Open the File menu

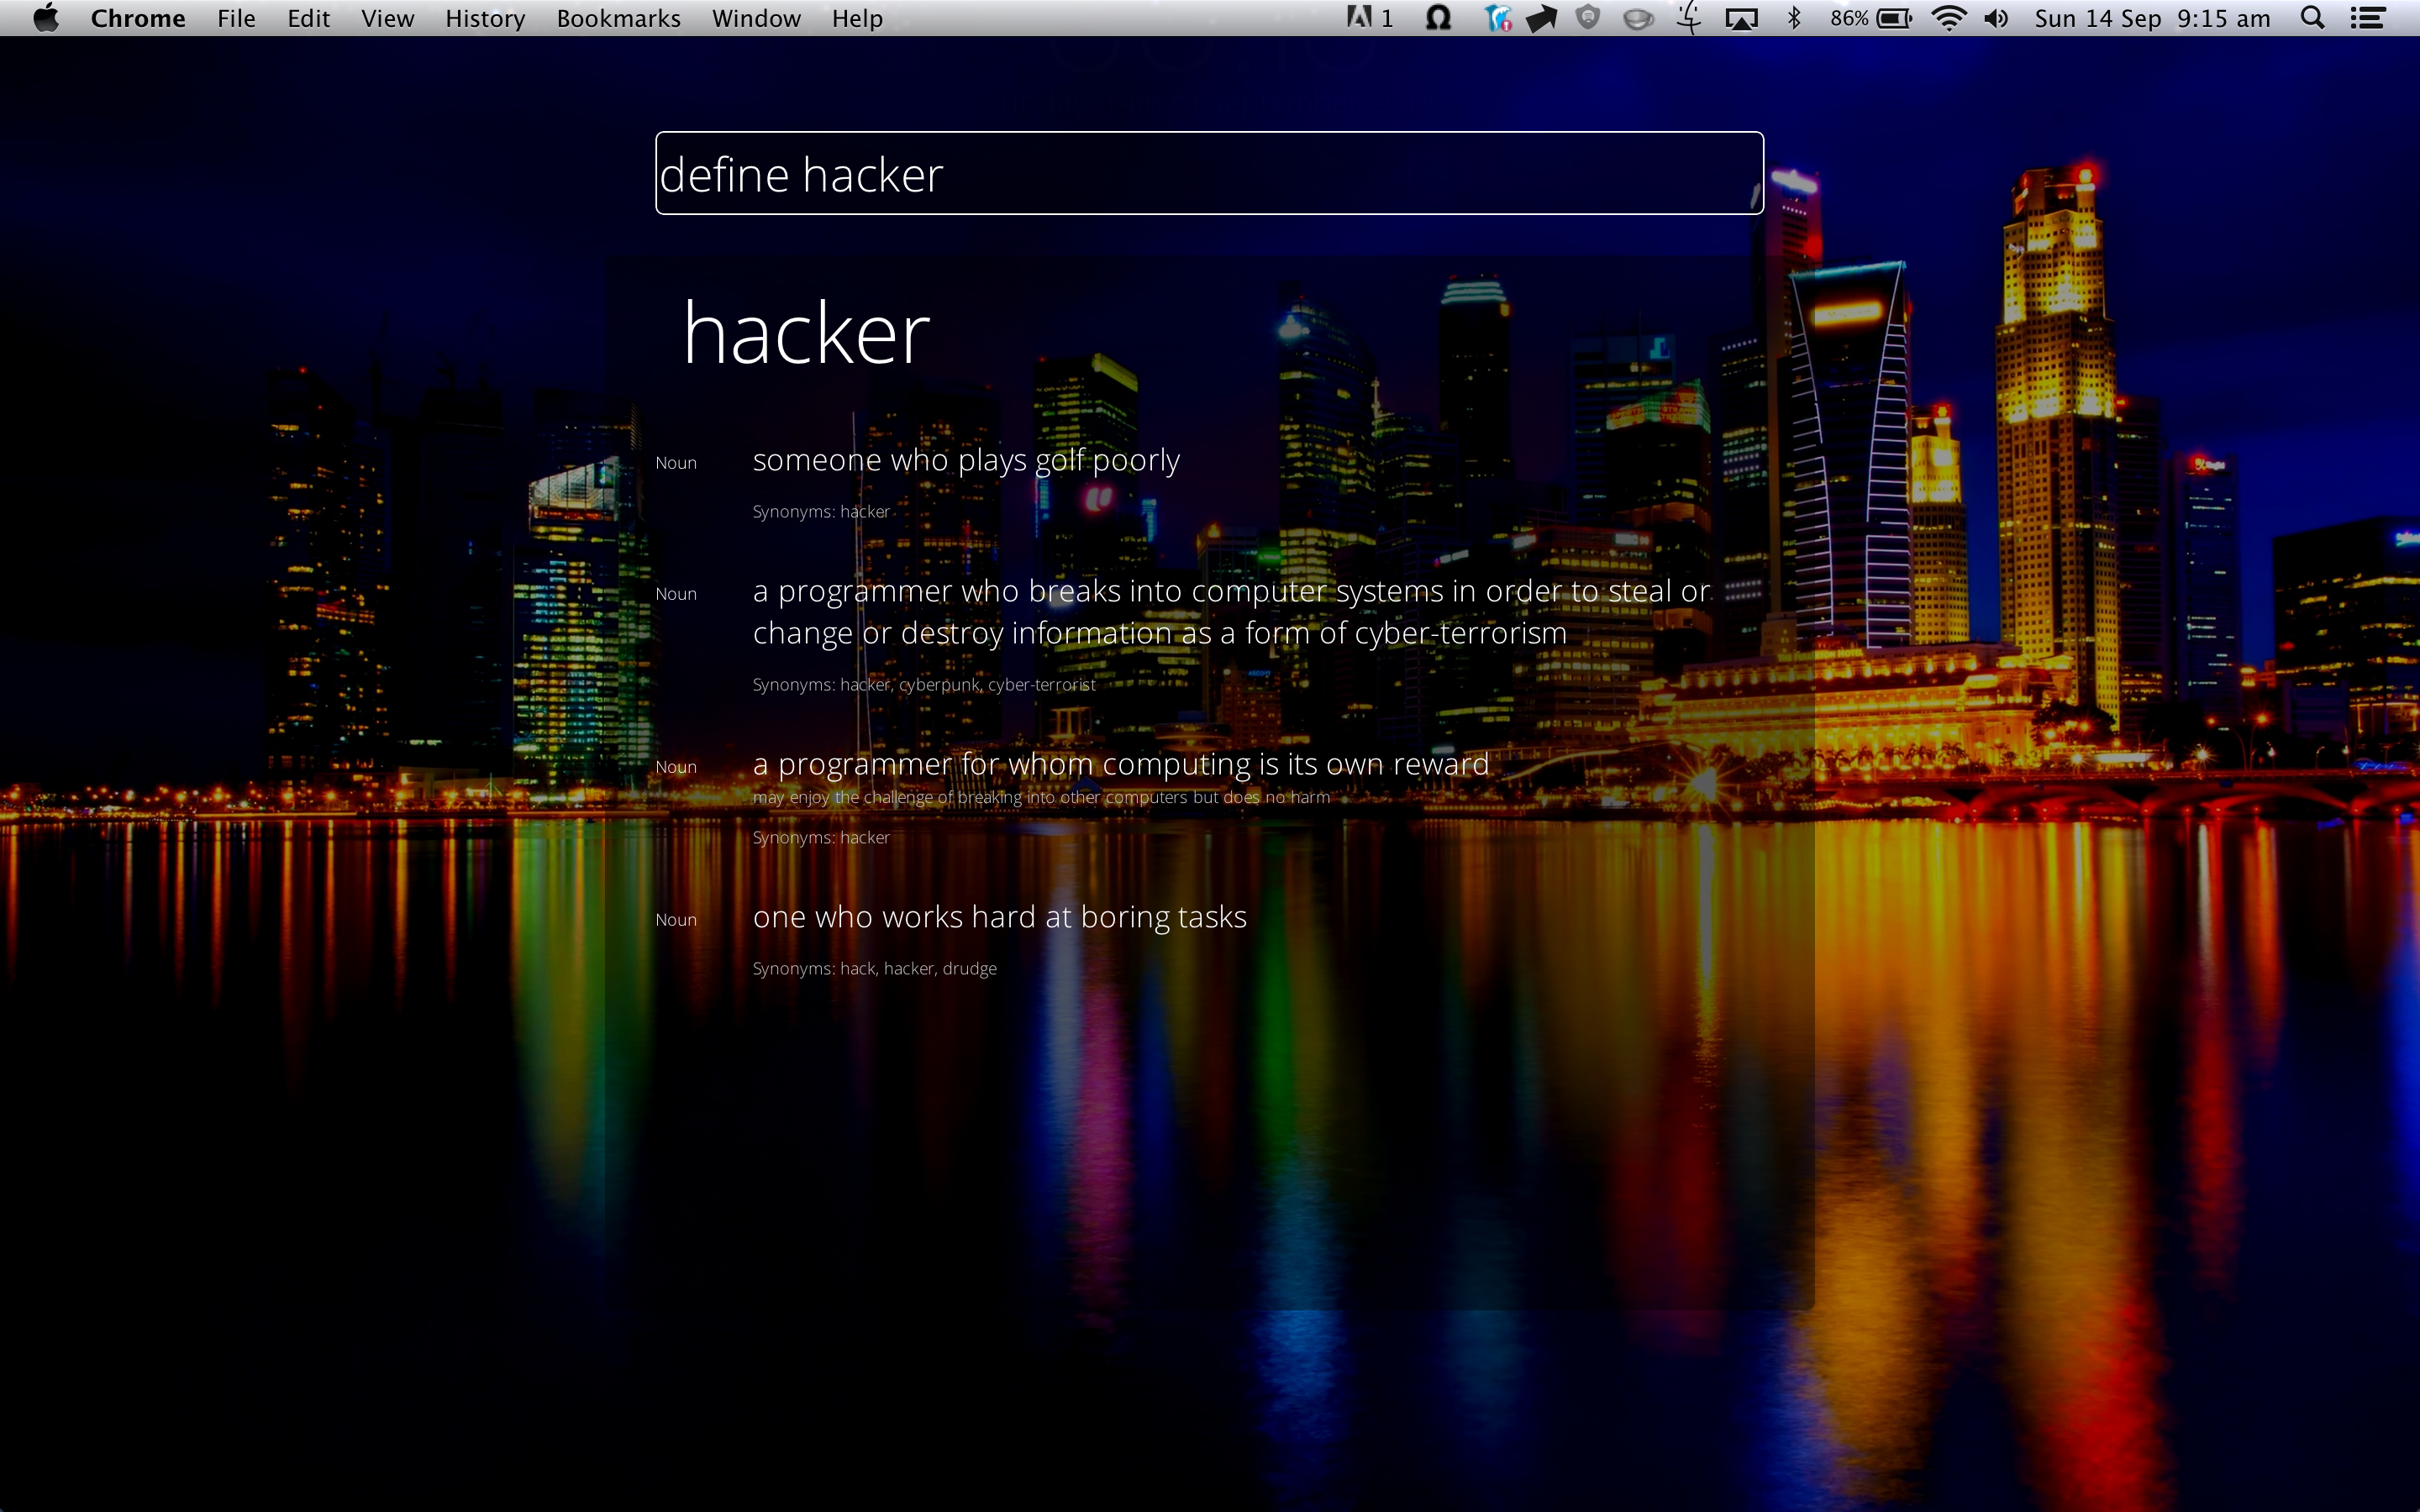[x=236, y=18]
